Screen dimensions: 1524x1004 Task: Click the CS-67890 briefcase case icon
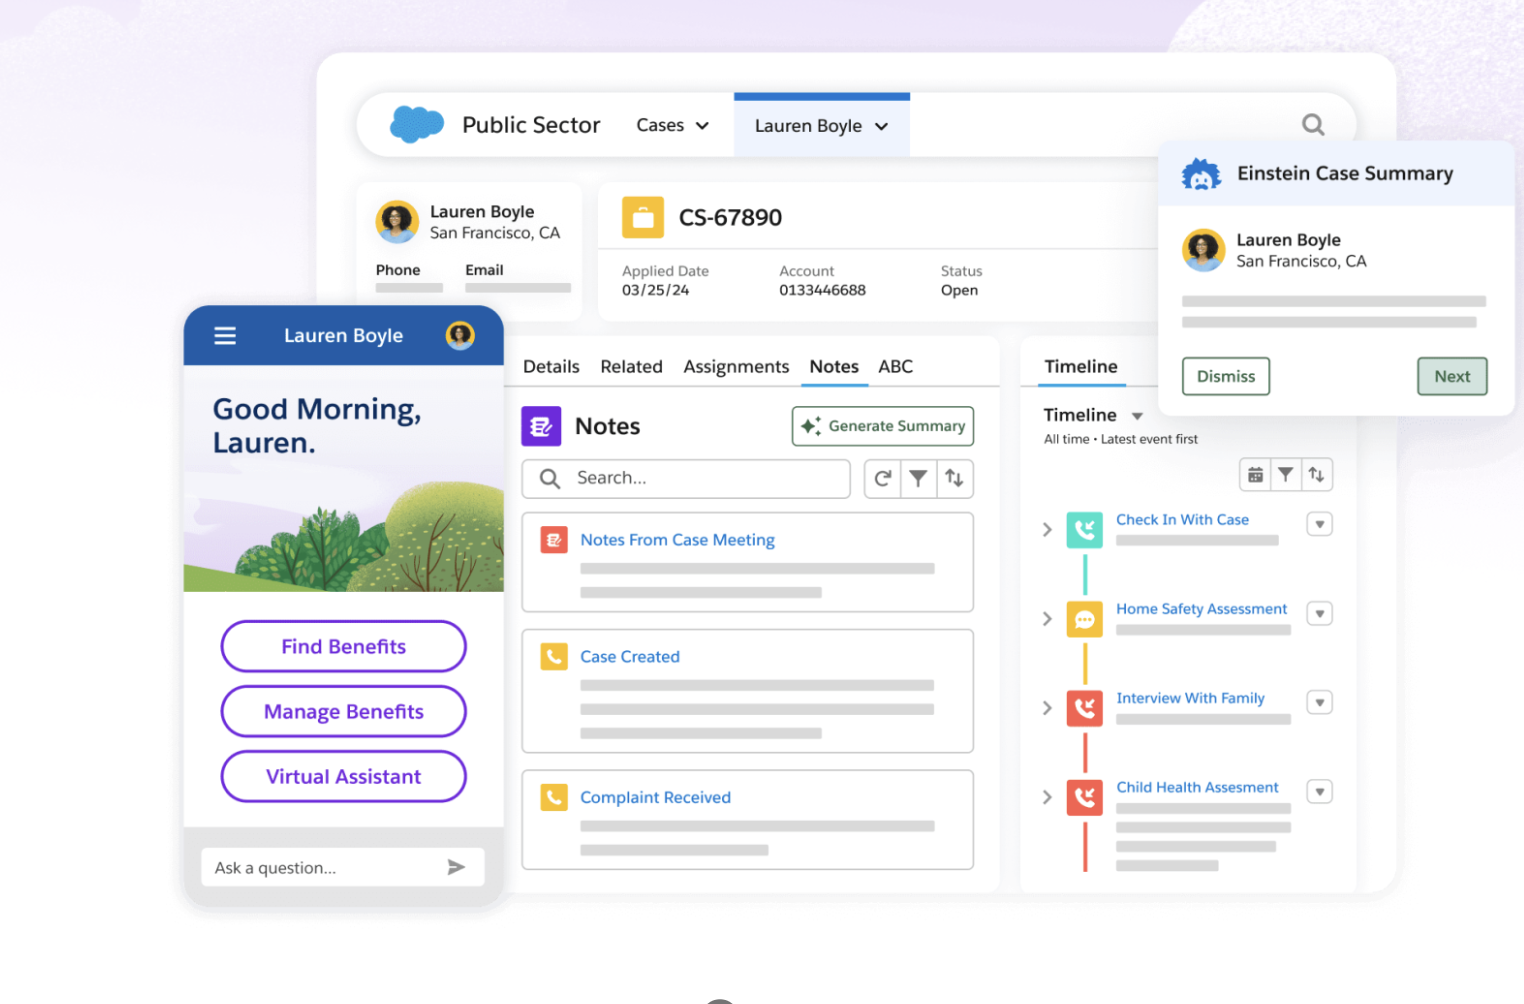643,217
